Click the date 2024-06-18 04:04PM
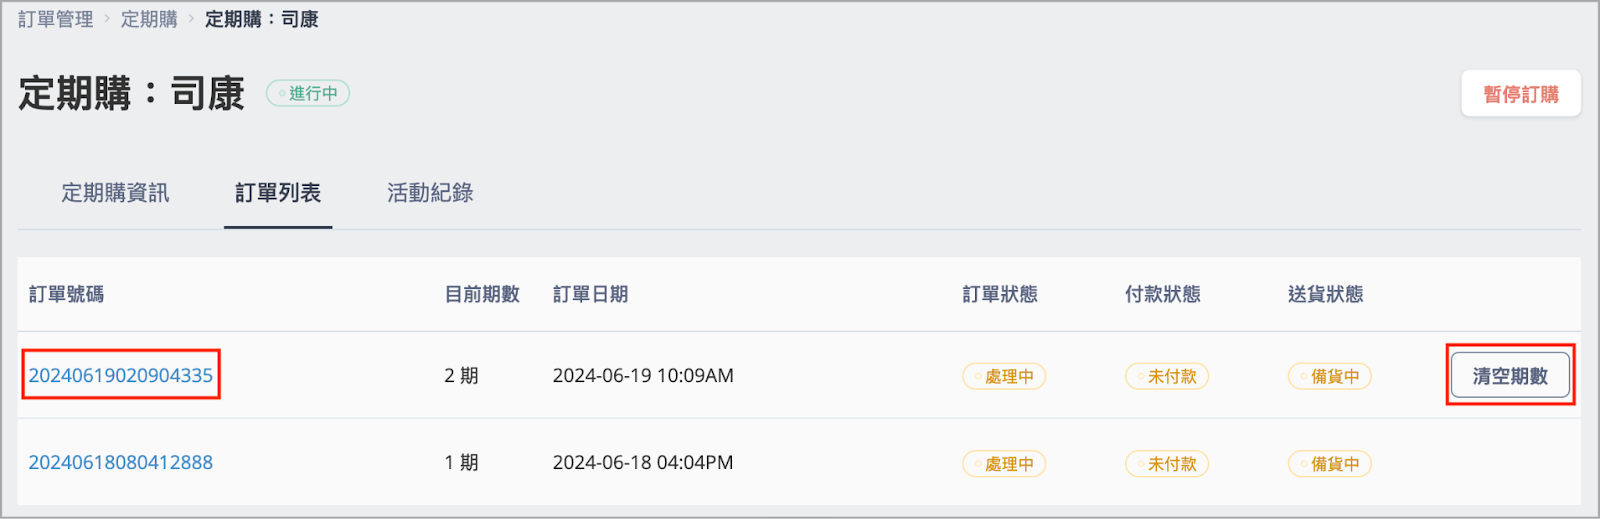The height and width of the screenshot is (519, 1600). point(643,462)
